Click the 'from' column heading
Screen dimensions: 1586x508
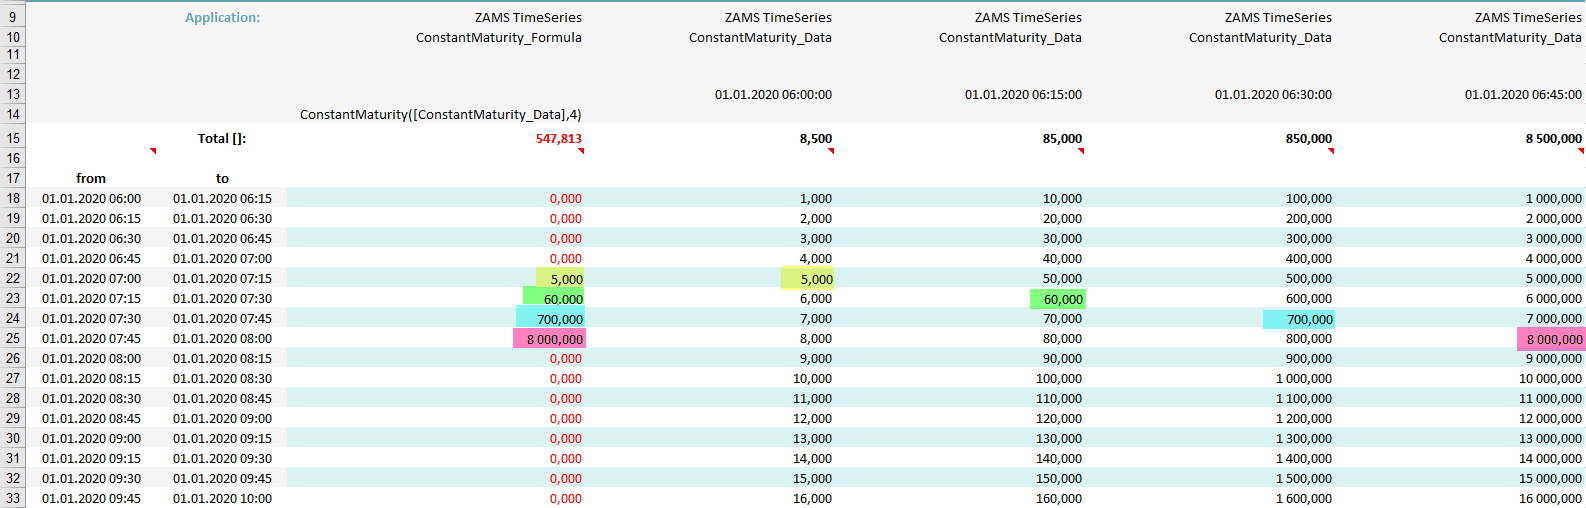(91, 179)
